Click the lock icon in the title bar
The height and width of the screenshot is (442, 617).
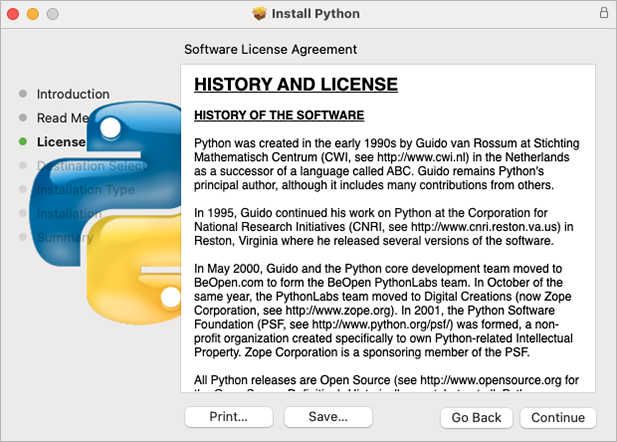click(603, 14)
